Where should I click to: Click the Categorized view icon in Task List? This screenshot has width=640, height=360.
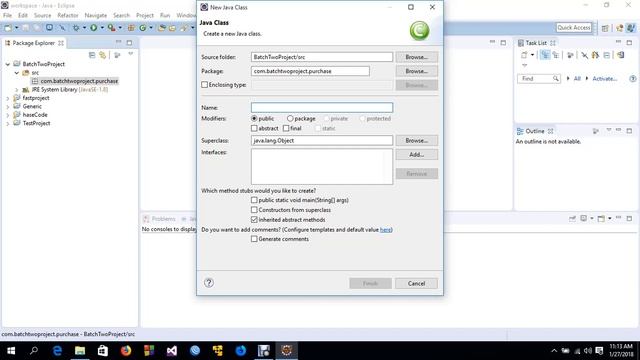(x=545, y=55)
